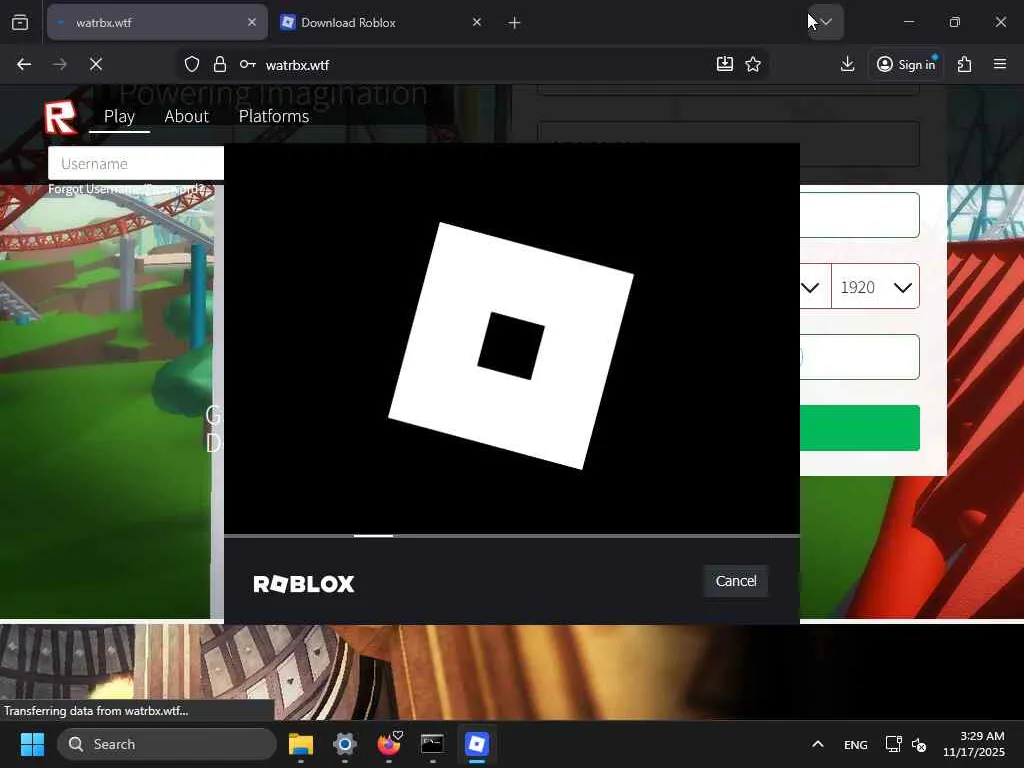This screenshot has width=1024, height=768.
Task: Open a new browser tab
Action: [x=515, y=23]
